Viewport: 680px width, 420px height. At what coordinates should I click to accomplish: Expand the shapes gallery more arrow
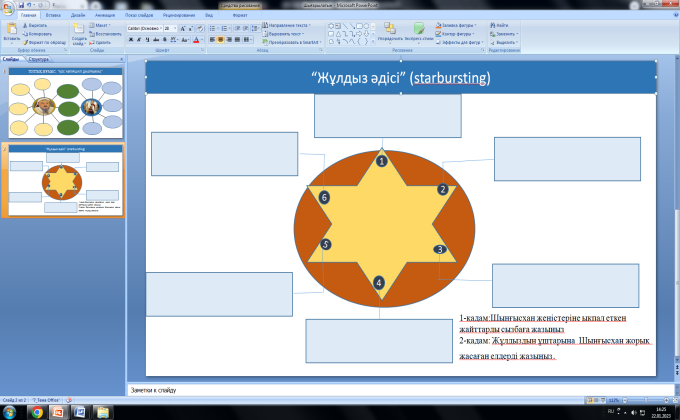pos(373,42)
